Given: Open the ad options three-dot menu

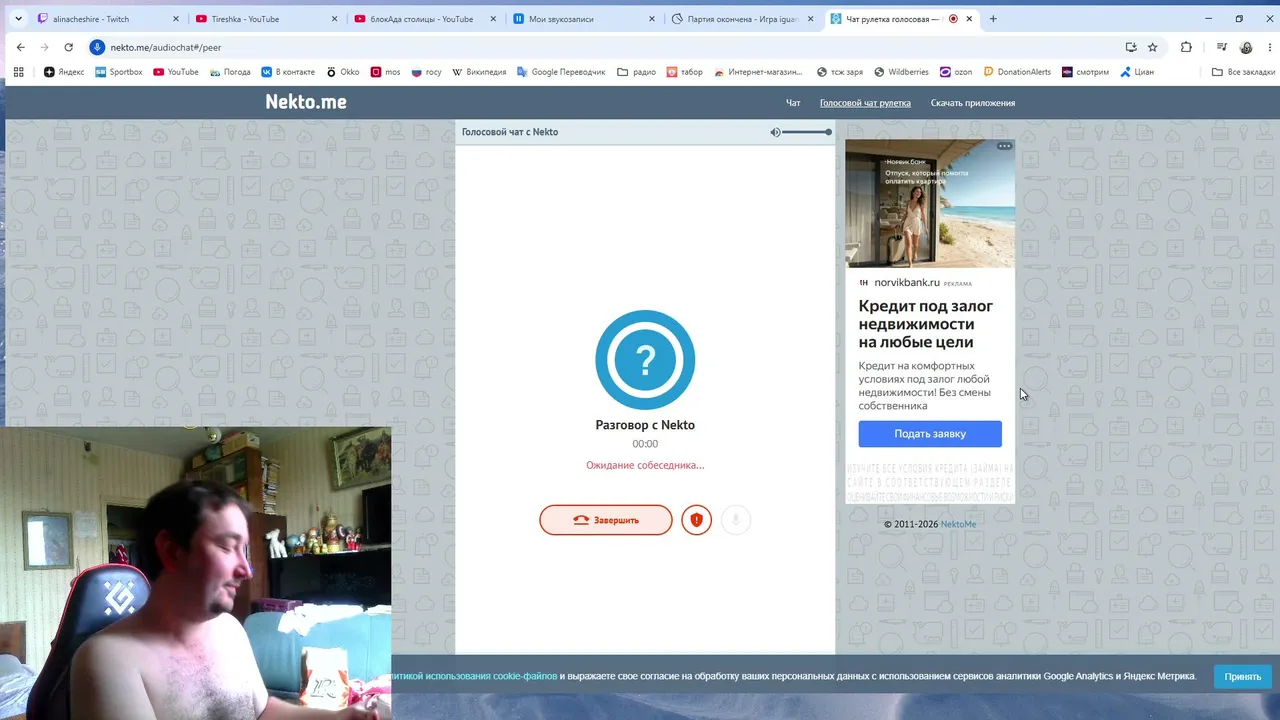Looking at the screenshot, I should (x=1004, y=146).
